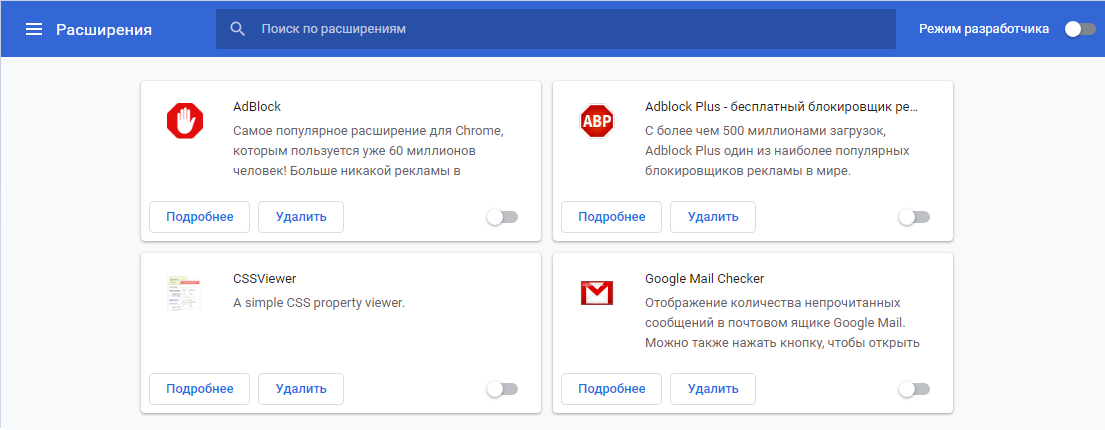Image resolution: width=1105 pixels, height=430 pixels.
Task: View CSSViewer details via Подробнее
Action: (200, 389)
